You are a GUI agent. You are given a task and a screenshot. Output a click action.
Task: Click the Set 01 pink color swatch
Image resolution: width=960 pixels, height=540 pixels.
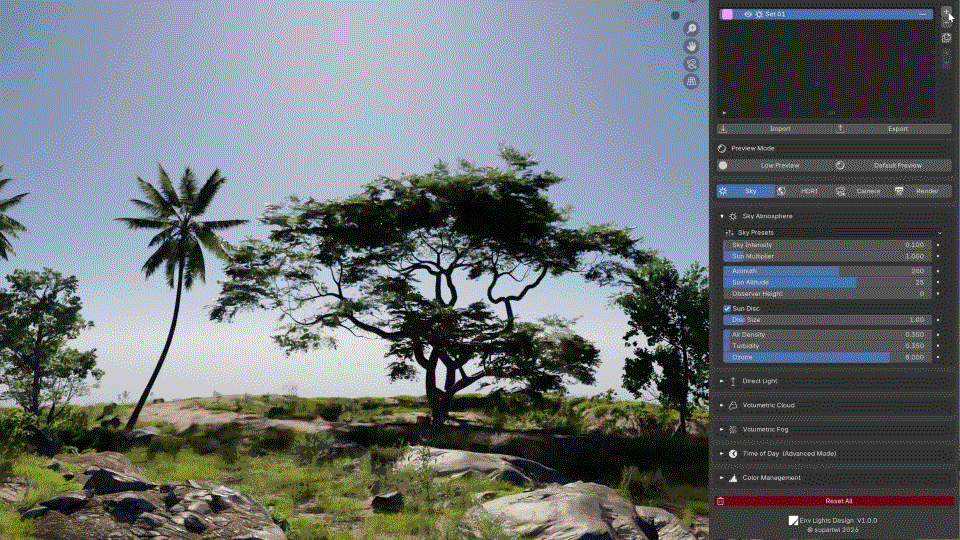727,14
